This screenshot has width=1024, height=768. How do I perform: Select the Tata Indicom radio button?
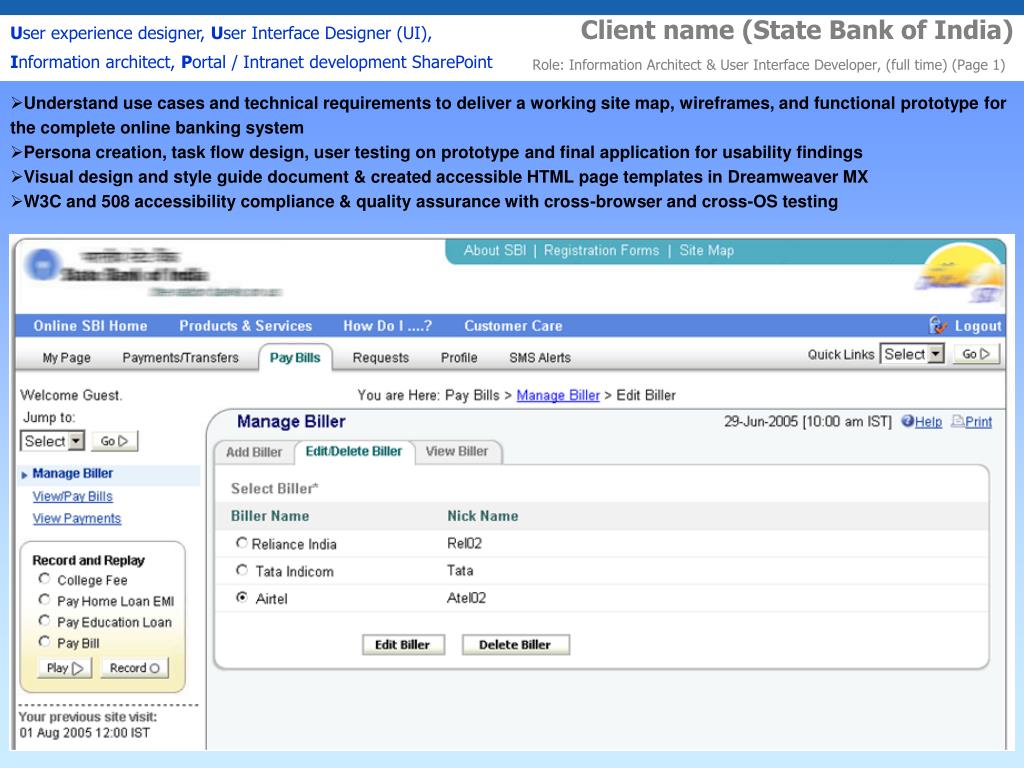242,570
